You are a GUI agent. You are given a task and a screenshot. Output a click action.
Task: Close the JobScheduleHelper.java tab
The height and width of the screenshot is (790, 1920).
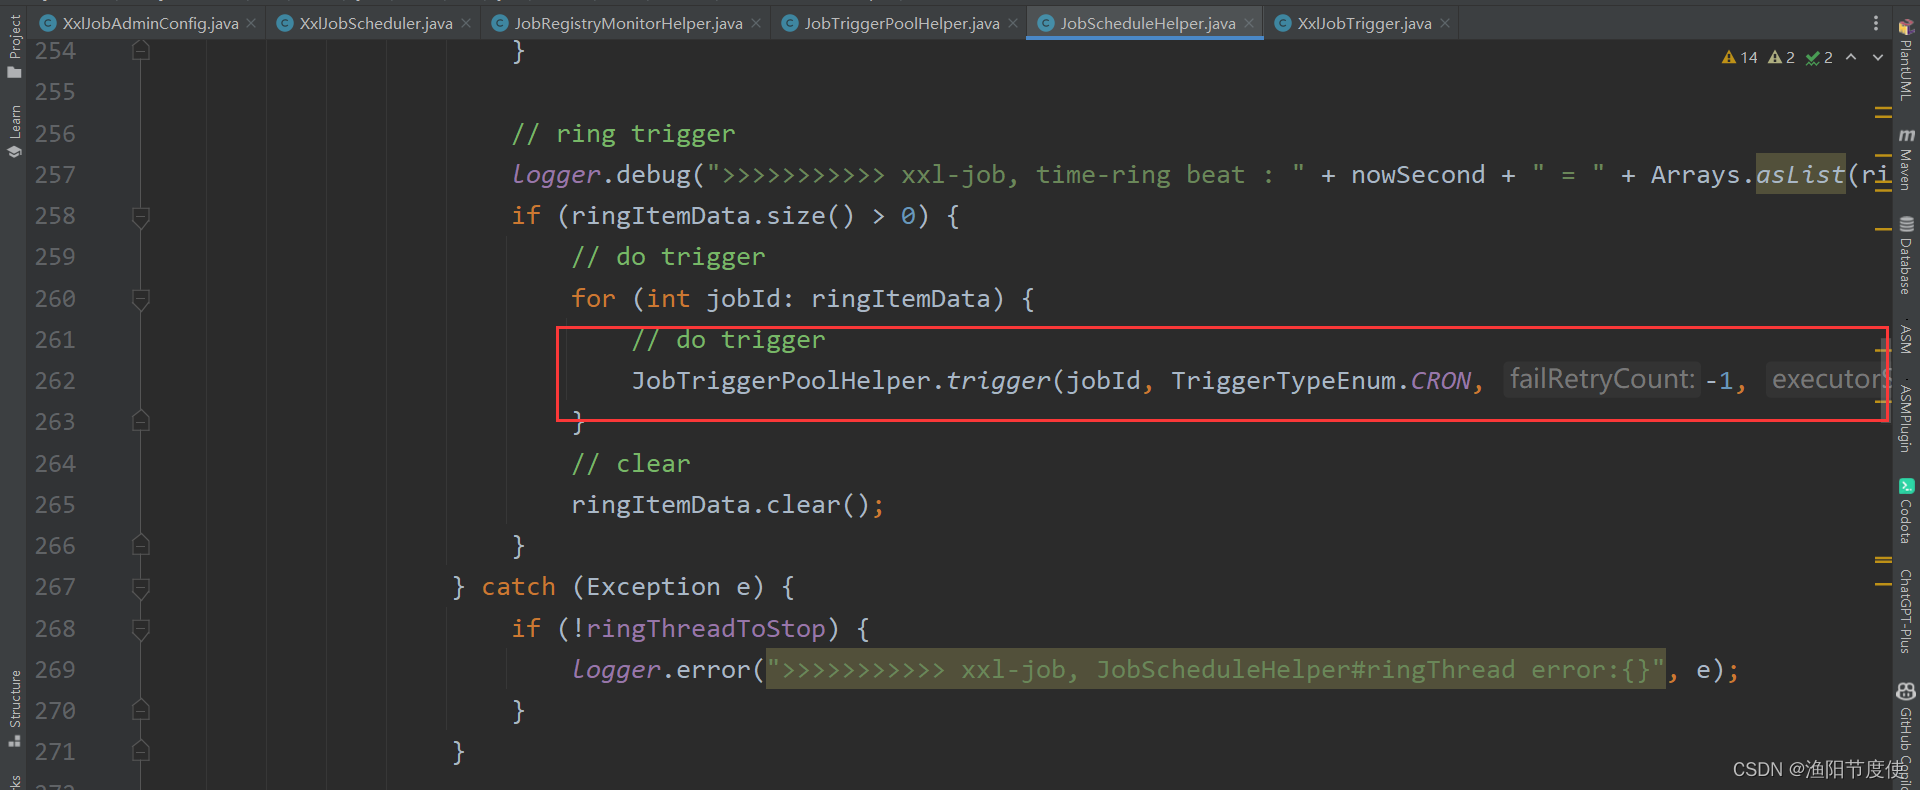[x=1249, y=23]
